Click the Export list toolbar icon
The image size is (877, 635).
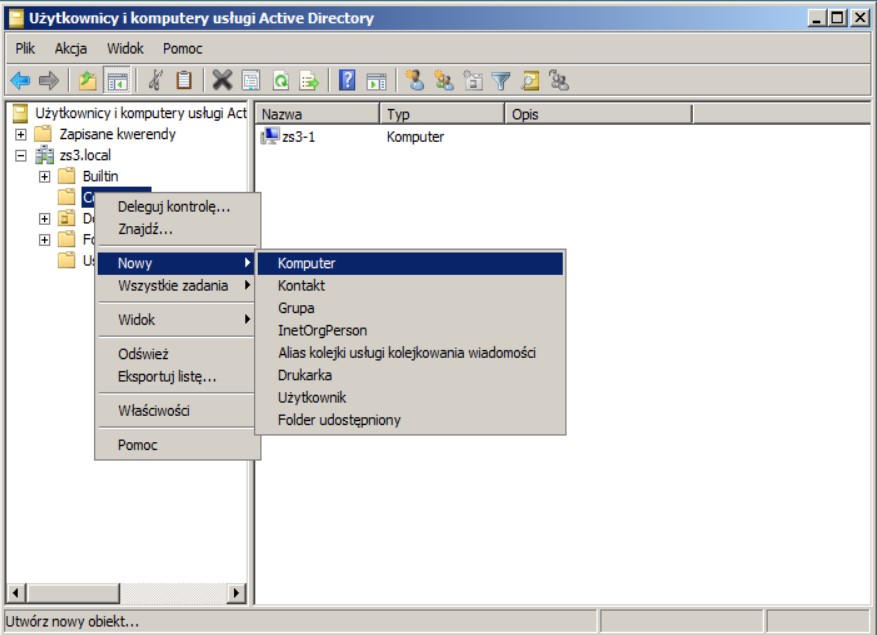310,81
